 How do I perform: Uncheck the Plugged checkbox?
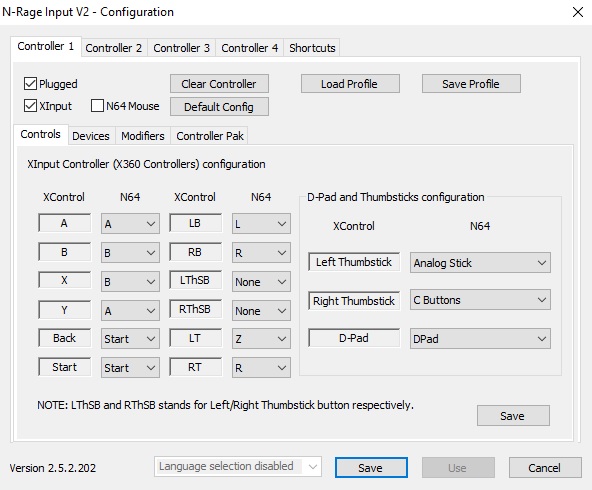point(30,83)
